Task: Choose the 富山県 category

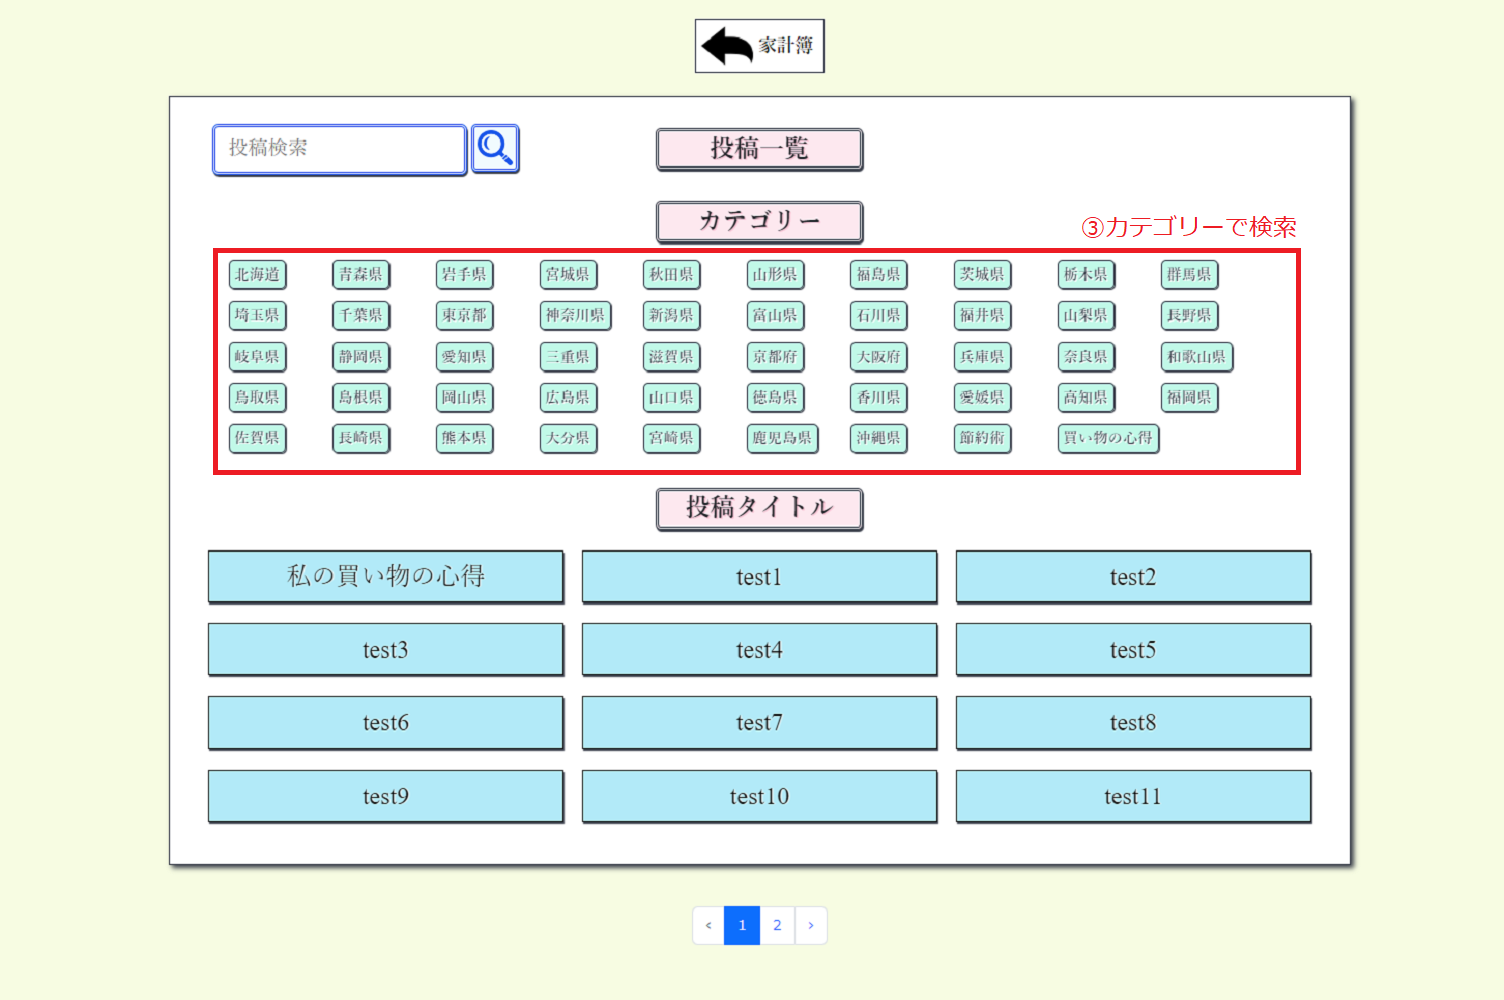Action: click(x=776, y=316)
